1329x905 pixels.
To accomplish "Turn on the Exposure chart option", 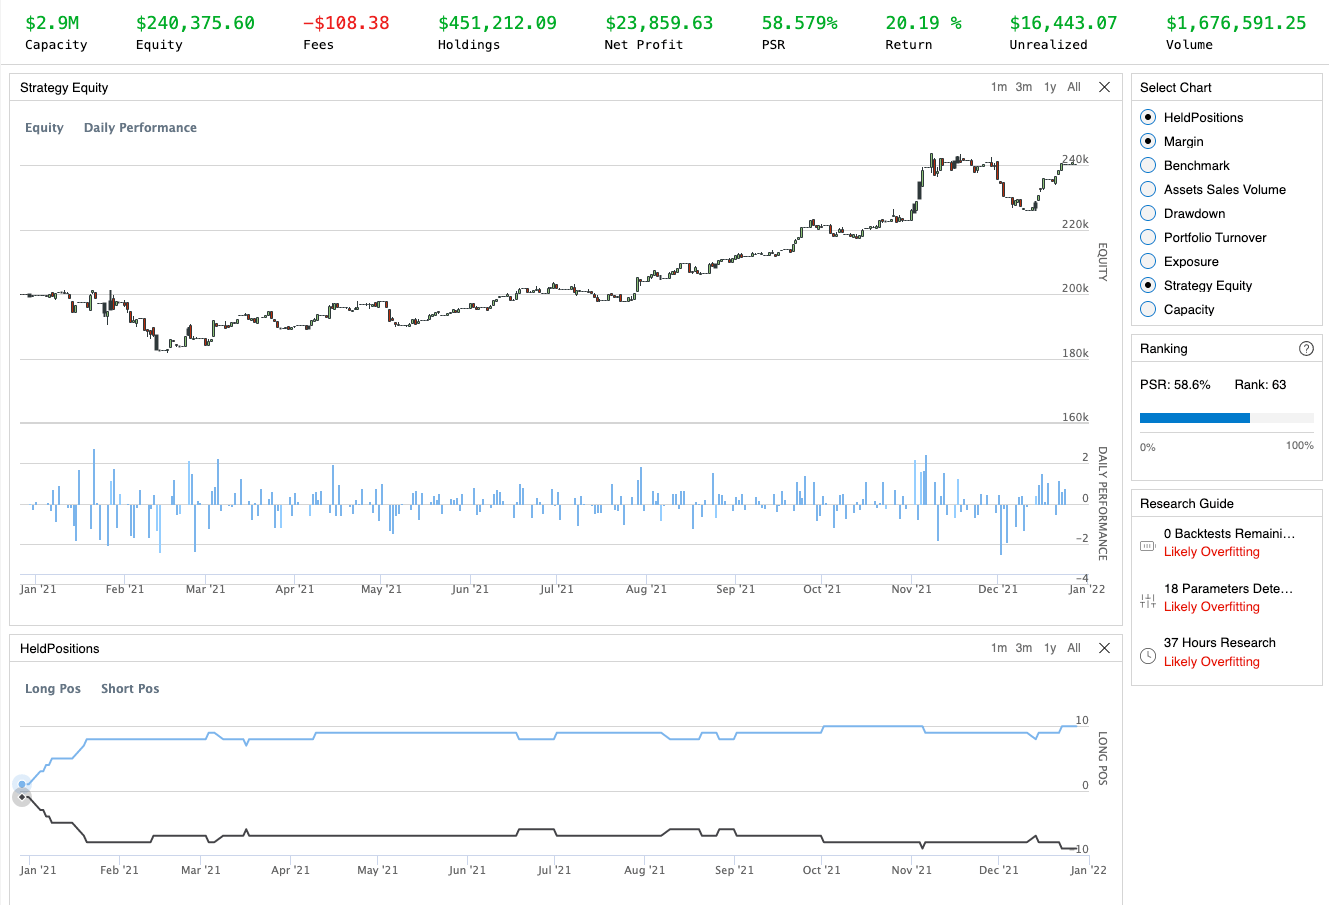I will pyautogui.click(x=1148, y=262).
